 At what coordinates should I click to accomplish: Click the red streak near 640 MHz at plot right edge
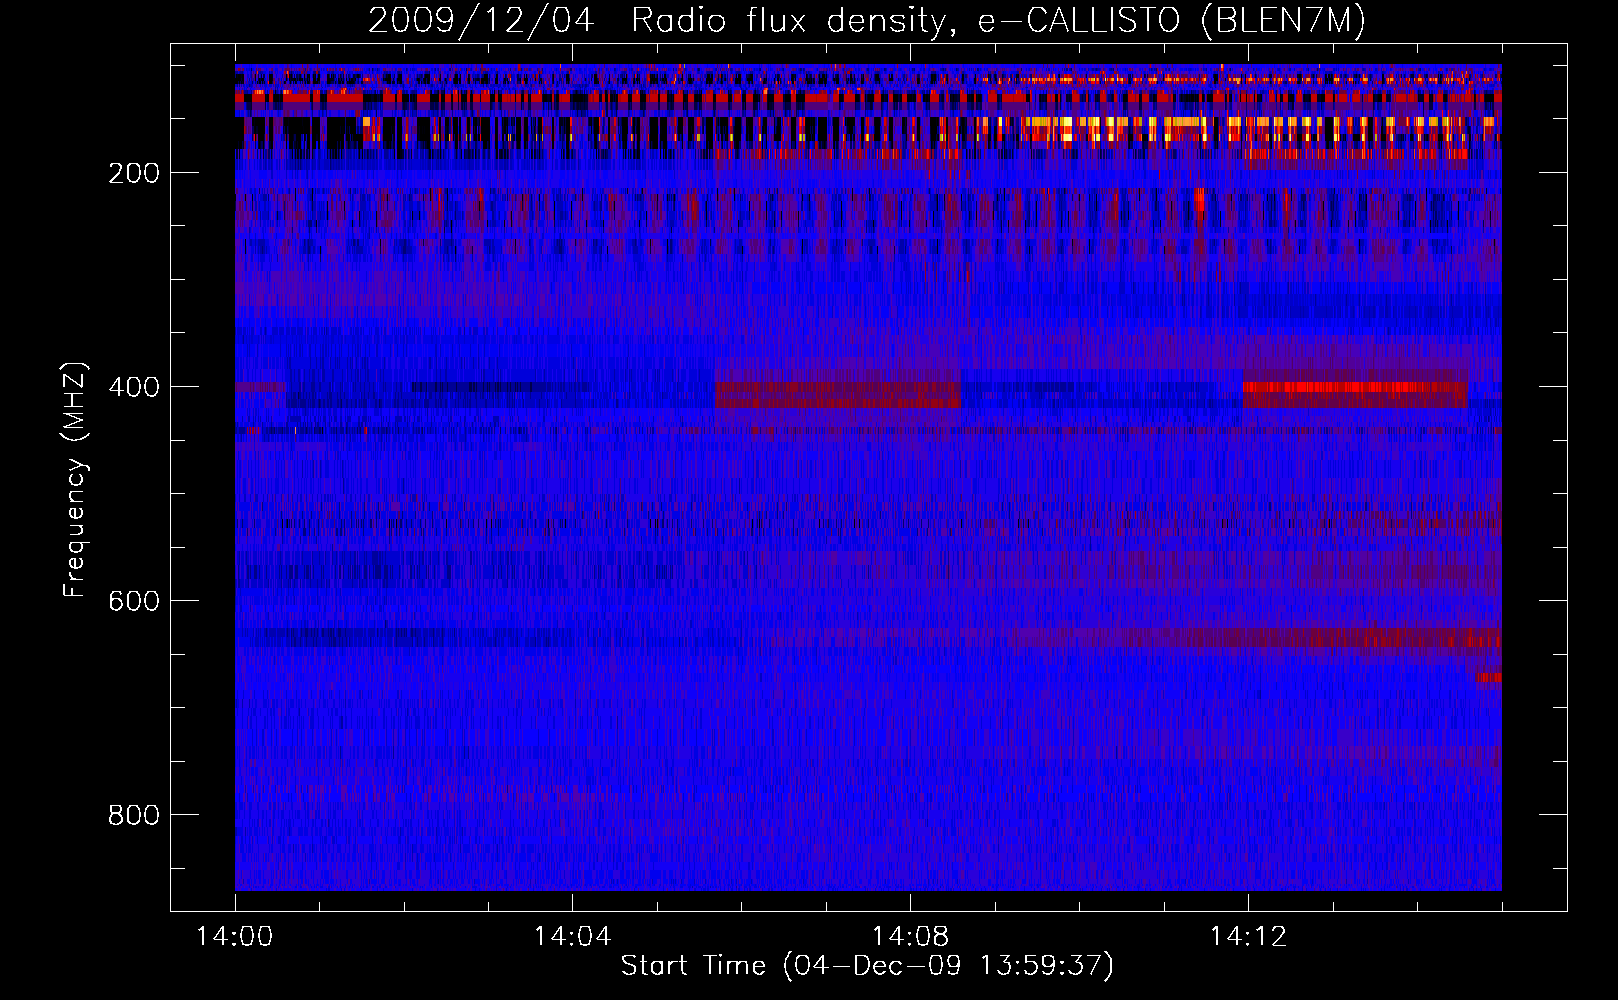1400,638
